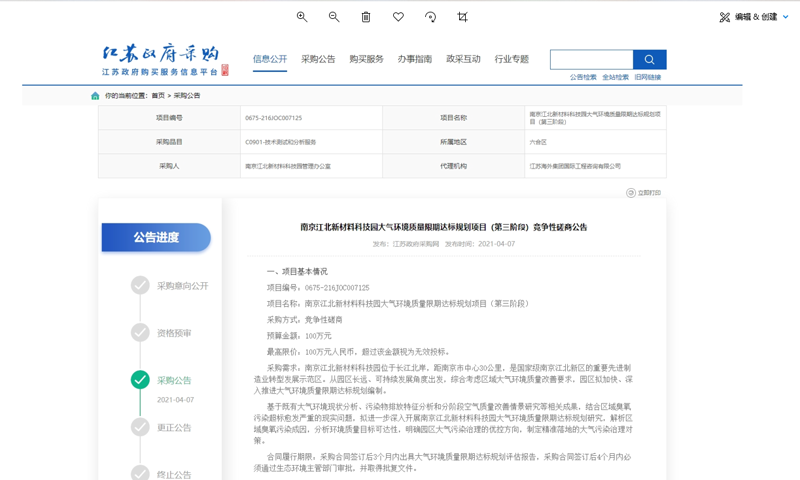Click the C0901-技术测试和分析服务 table cell
This screenshot has height=480, width=800.
tap(311, 142)
